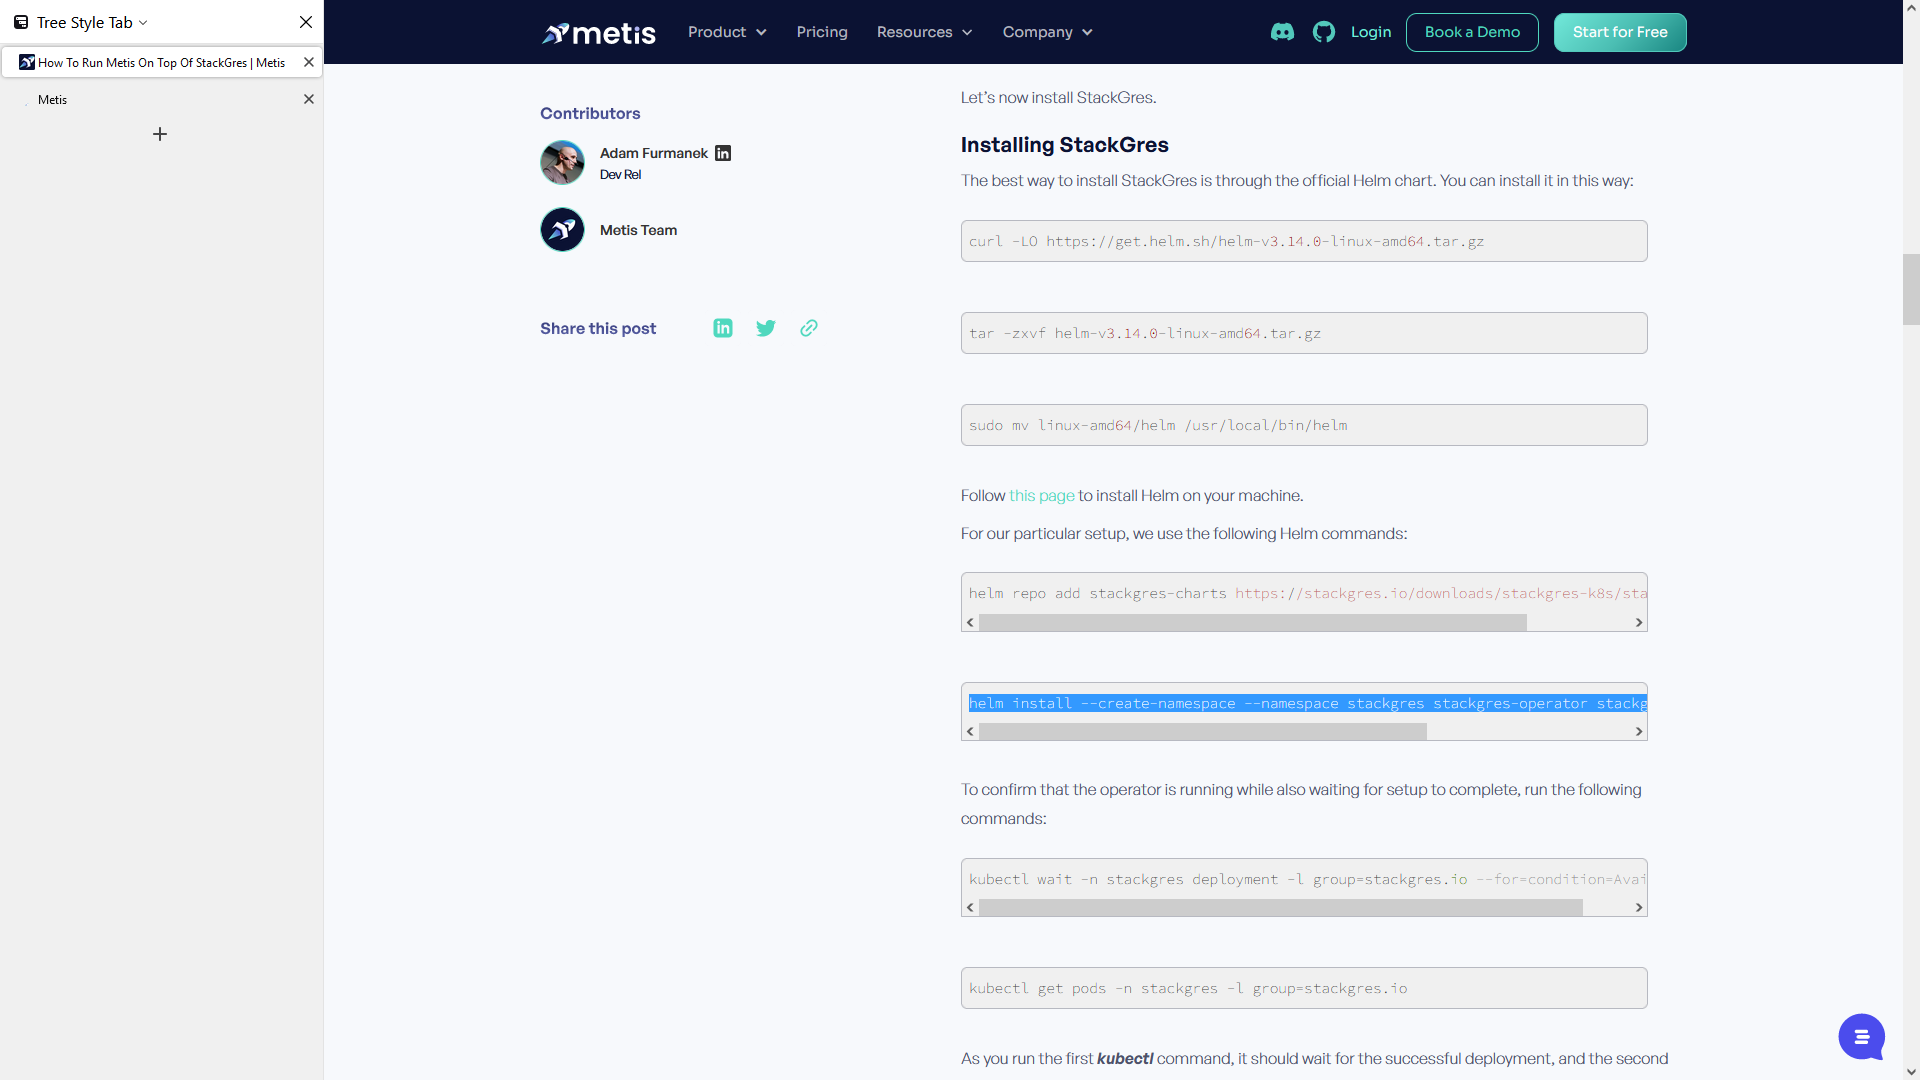The height and width of the screenshot is (1080, 1920).
Task: Click the Metis Team avatar
Action: [x=562, y=229]
